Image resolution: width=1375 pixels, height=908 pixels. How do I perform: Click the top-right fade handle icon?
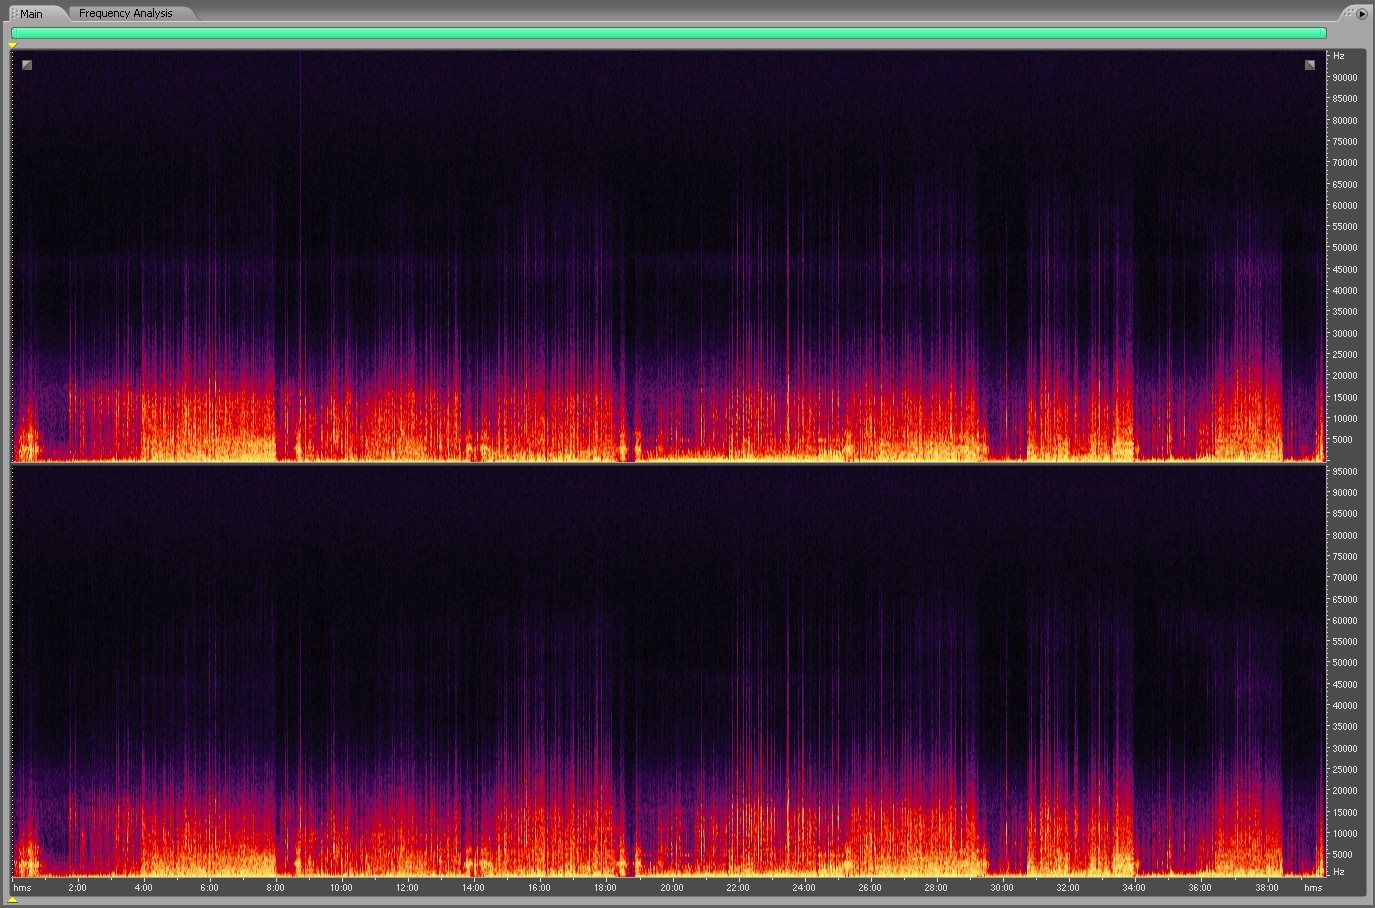[x=1310, y=65]
